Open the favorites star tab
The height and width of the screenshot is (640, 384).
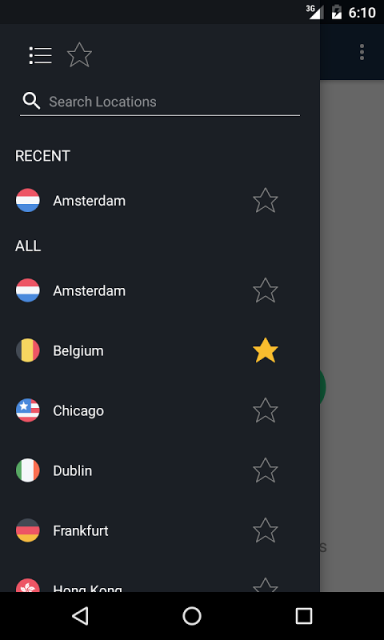click(x=79, y=55)
